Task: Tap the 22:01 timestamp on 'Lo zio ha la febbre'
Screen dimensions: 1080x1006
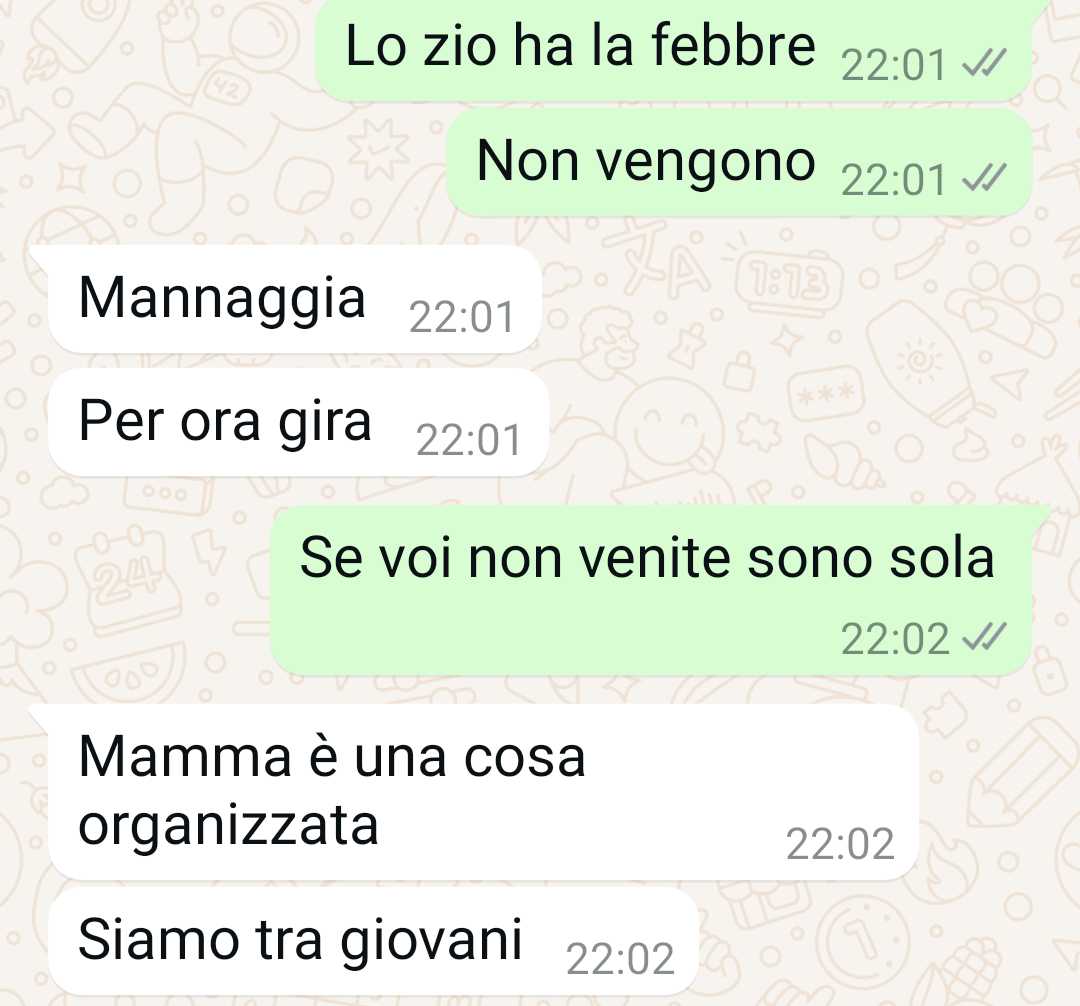Action: point(893,66)
